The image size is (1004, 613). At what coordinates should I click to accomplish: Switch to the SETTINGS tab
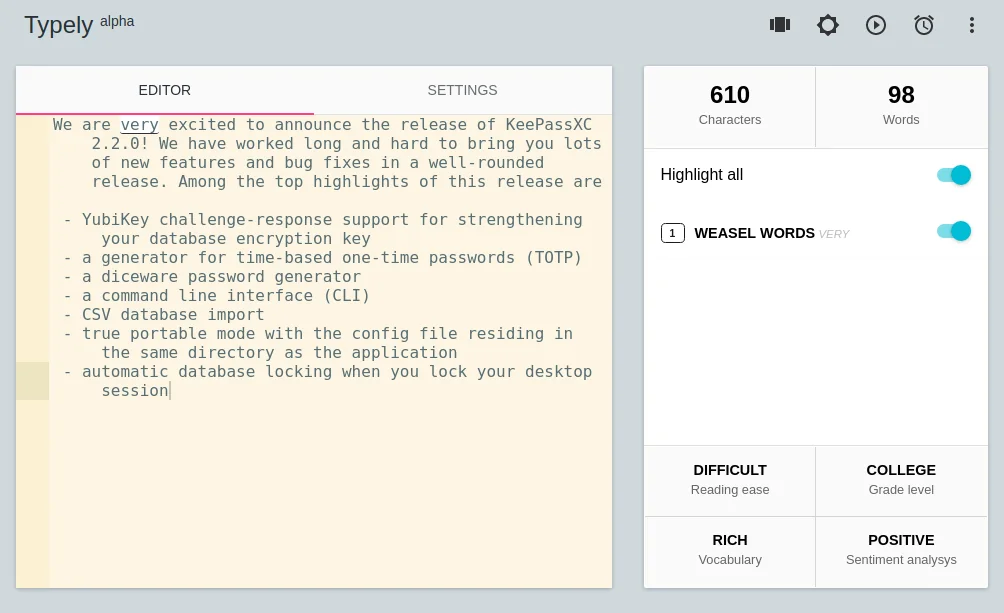tap(463, 90)
